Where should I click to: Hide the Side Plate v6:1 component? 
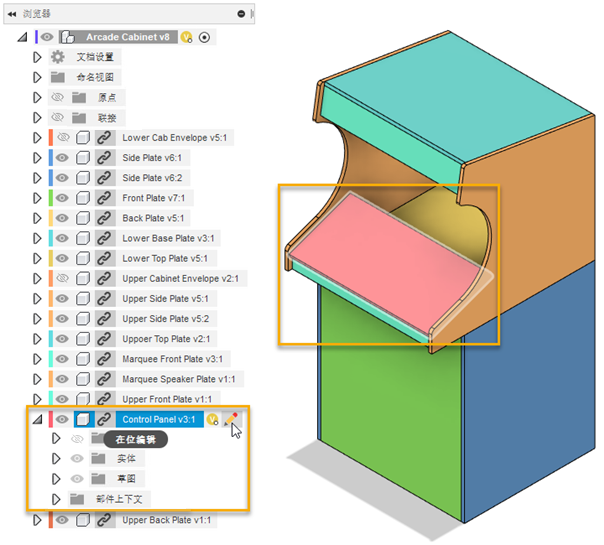click(62, 158)
